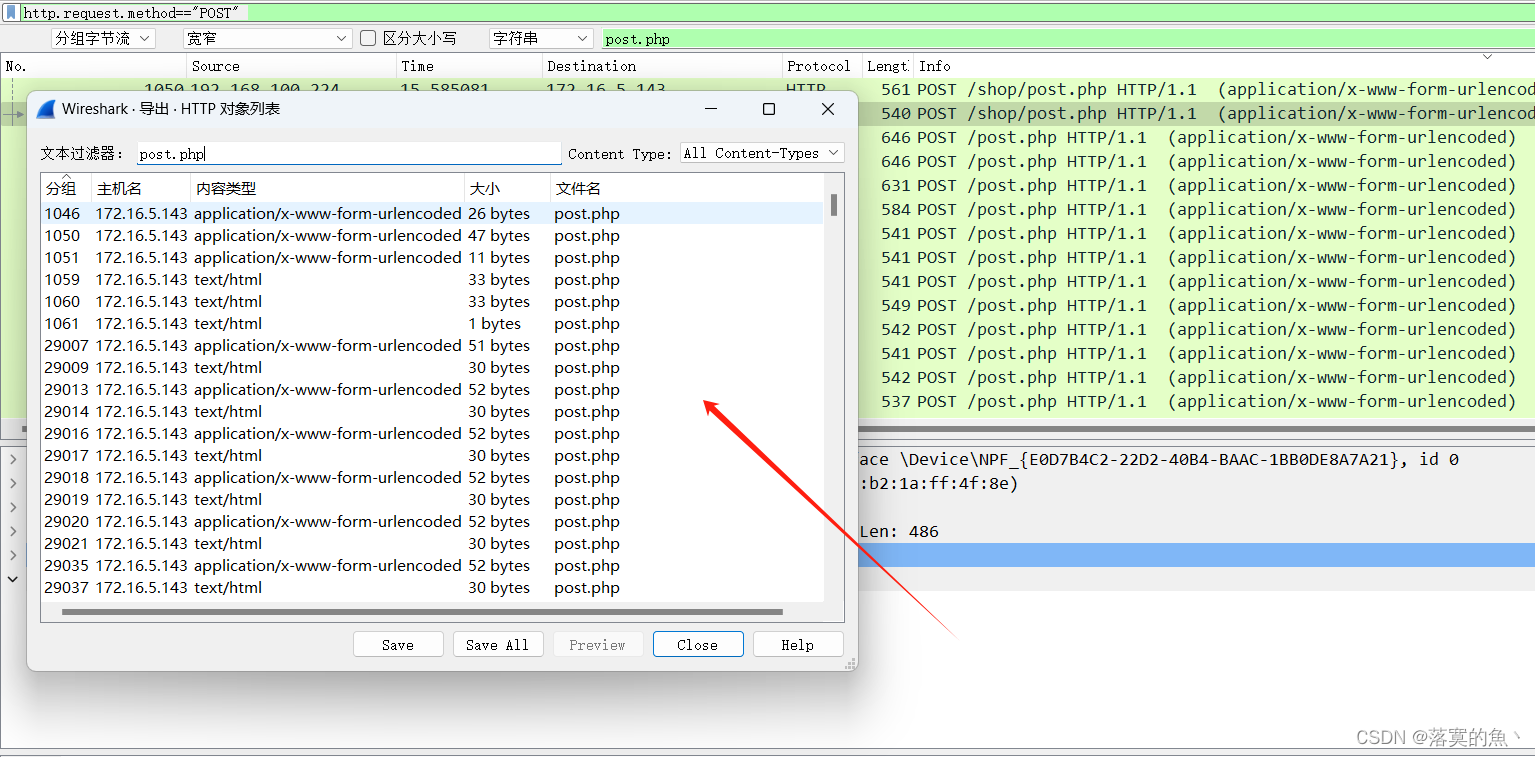This screenshot has width=1535, height=757.
Task: Select object row with packet 29020
Action: coord(432,522)
